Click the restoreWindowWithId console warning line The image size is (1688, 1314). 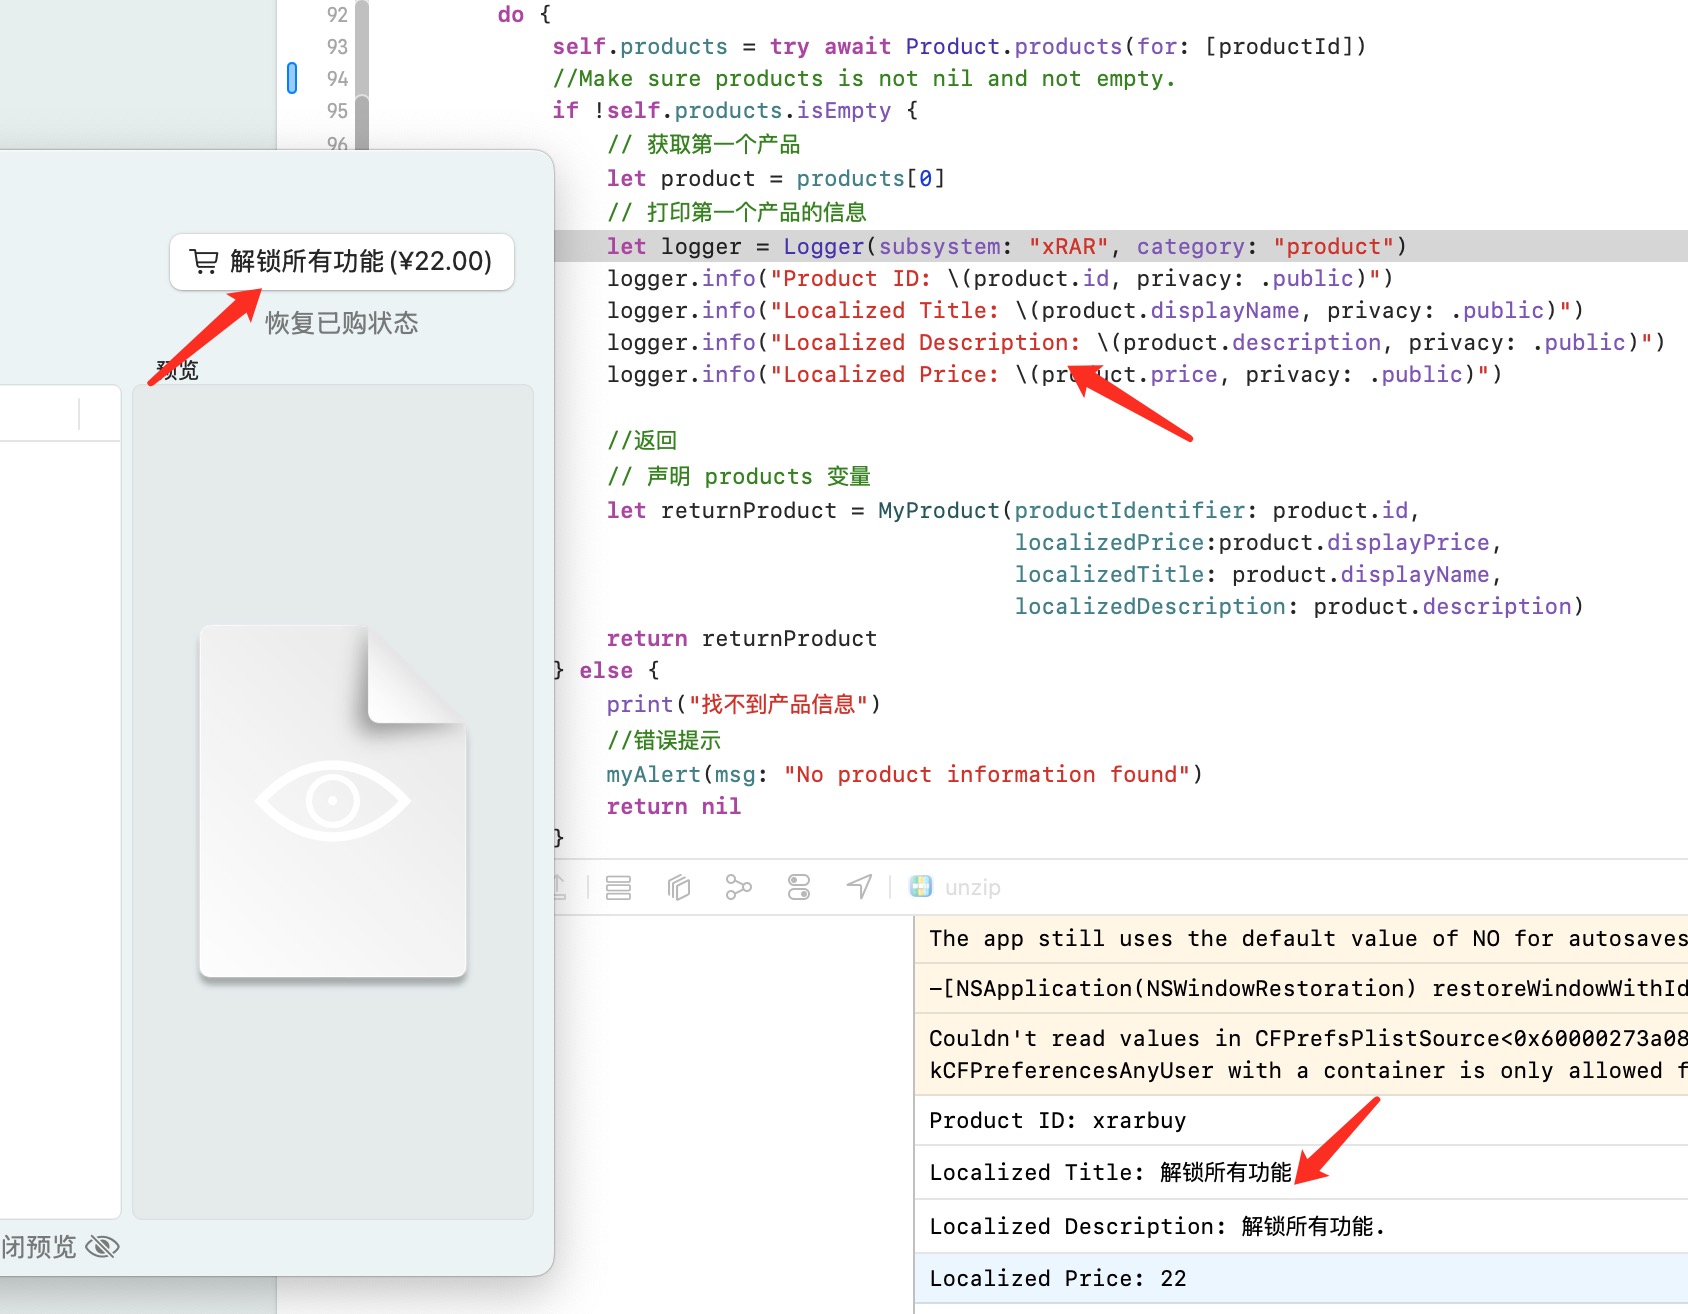[1302, 989]
